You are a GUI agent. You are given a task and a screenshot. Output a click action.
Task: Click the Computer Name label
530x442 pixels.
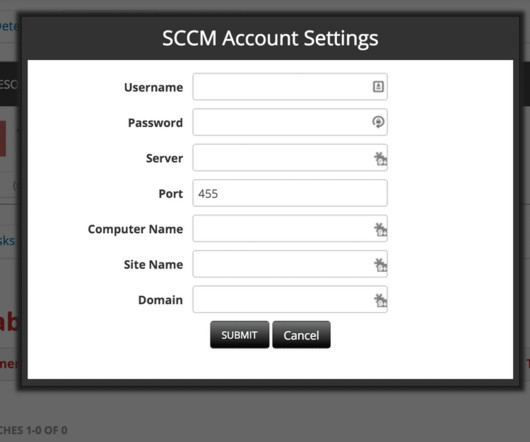[135, 229]
